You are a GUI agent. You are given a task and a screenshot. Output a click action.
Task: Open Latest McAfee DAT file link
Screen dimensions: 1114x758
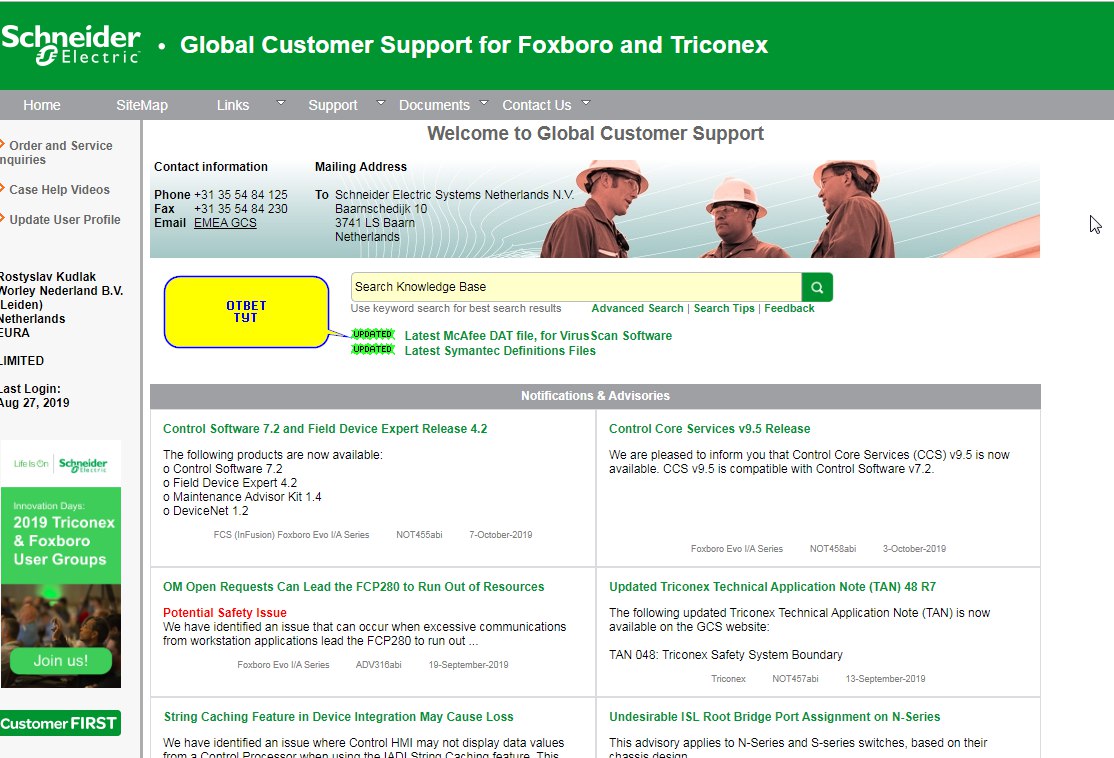538,335
